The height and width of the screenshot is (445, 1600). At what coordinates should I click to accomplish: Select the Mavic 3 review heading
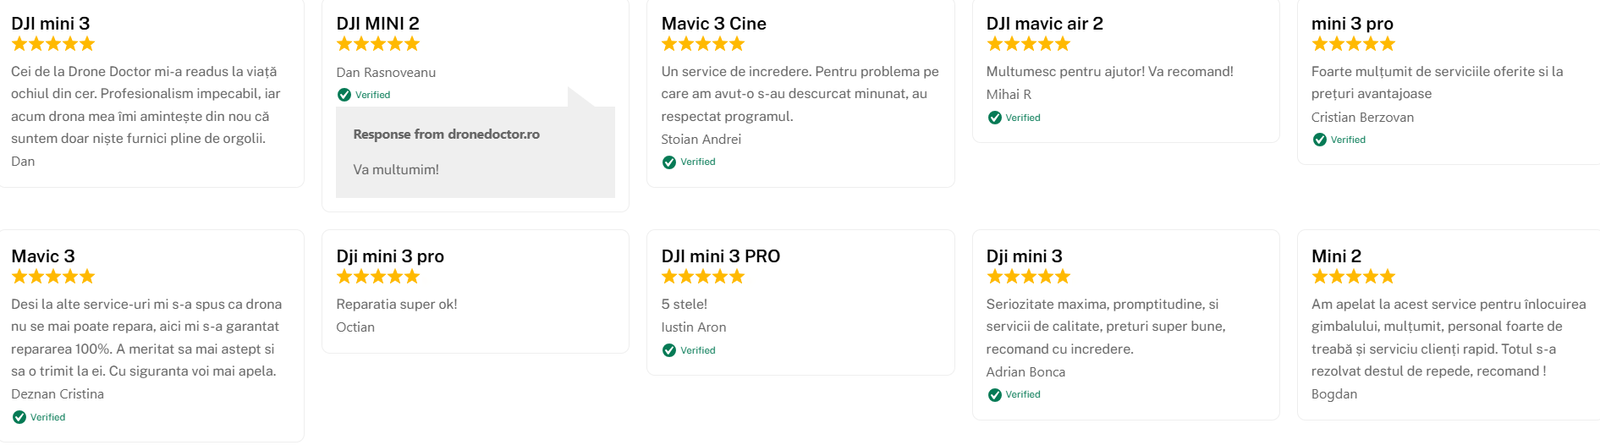click(x=43, y=256)
